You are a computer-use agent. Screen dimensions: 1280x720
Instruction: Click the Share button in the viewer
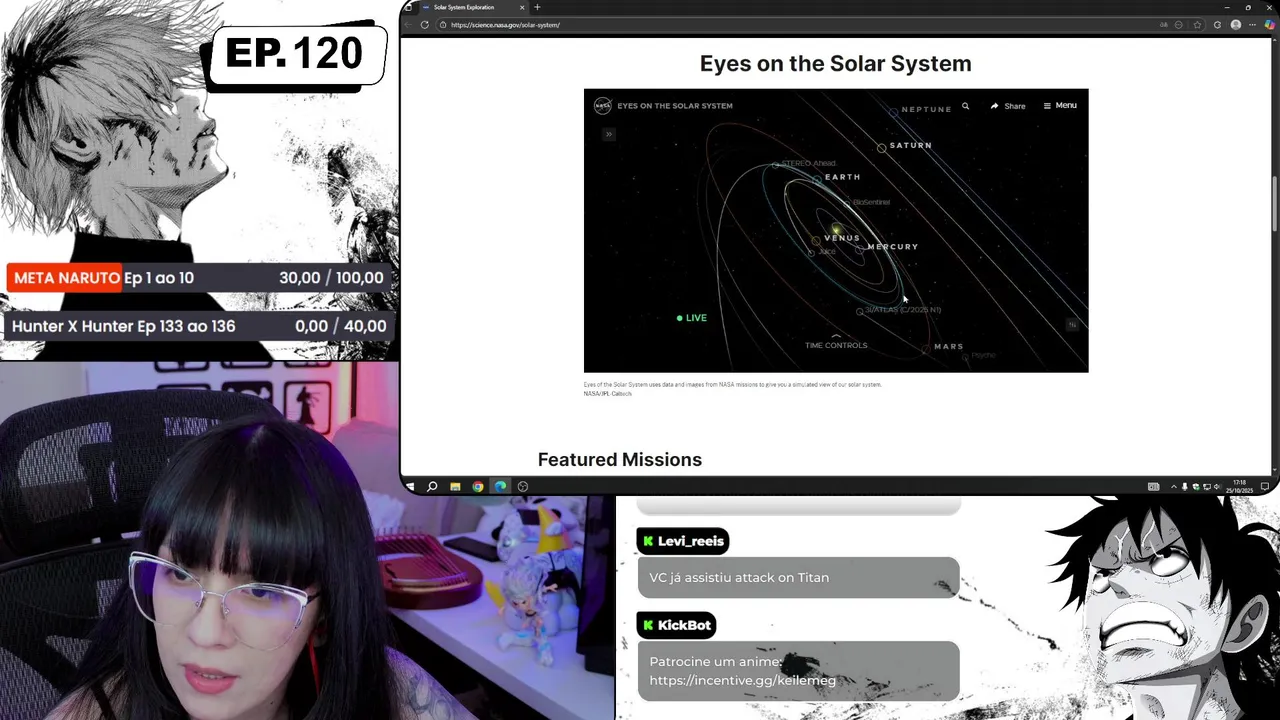(x=1008, y=106)
